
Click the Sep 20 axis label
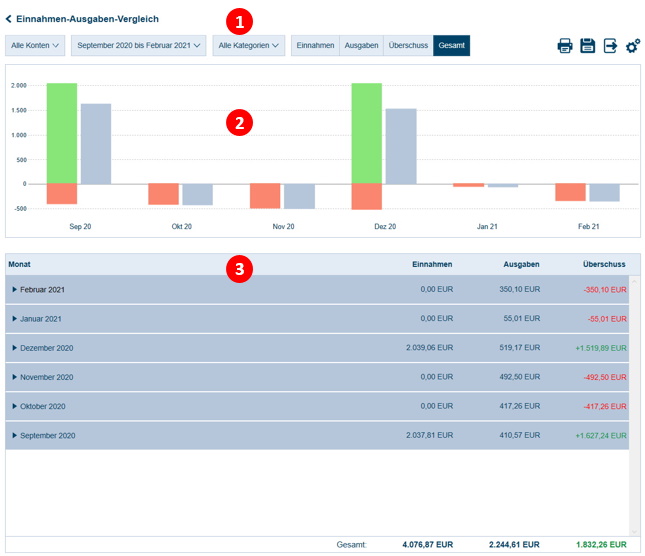tap(80, 227)
